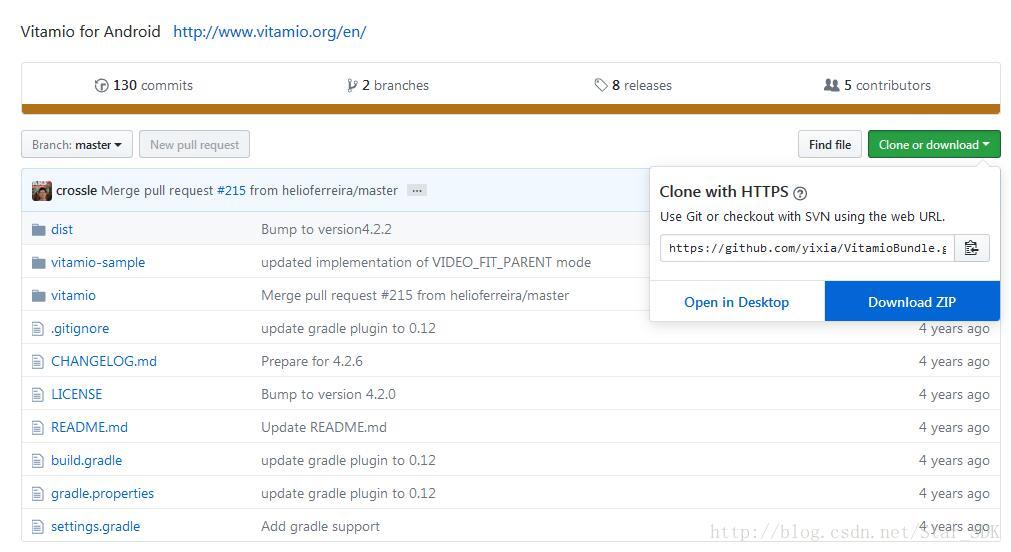Click the .gitignore file icon
The image size is (1011, 552).
[x=38, y=329]
